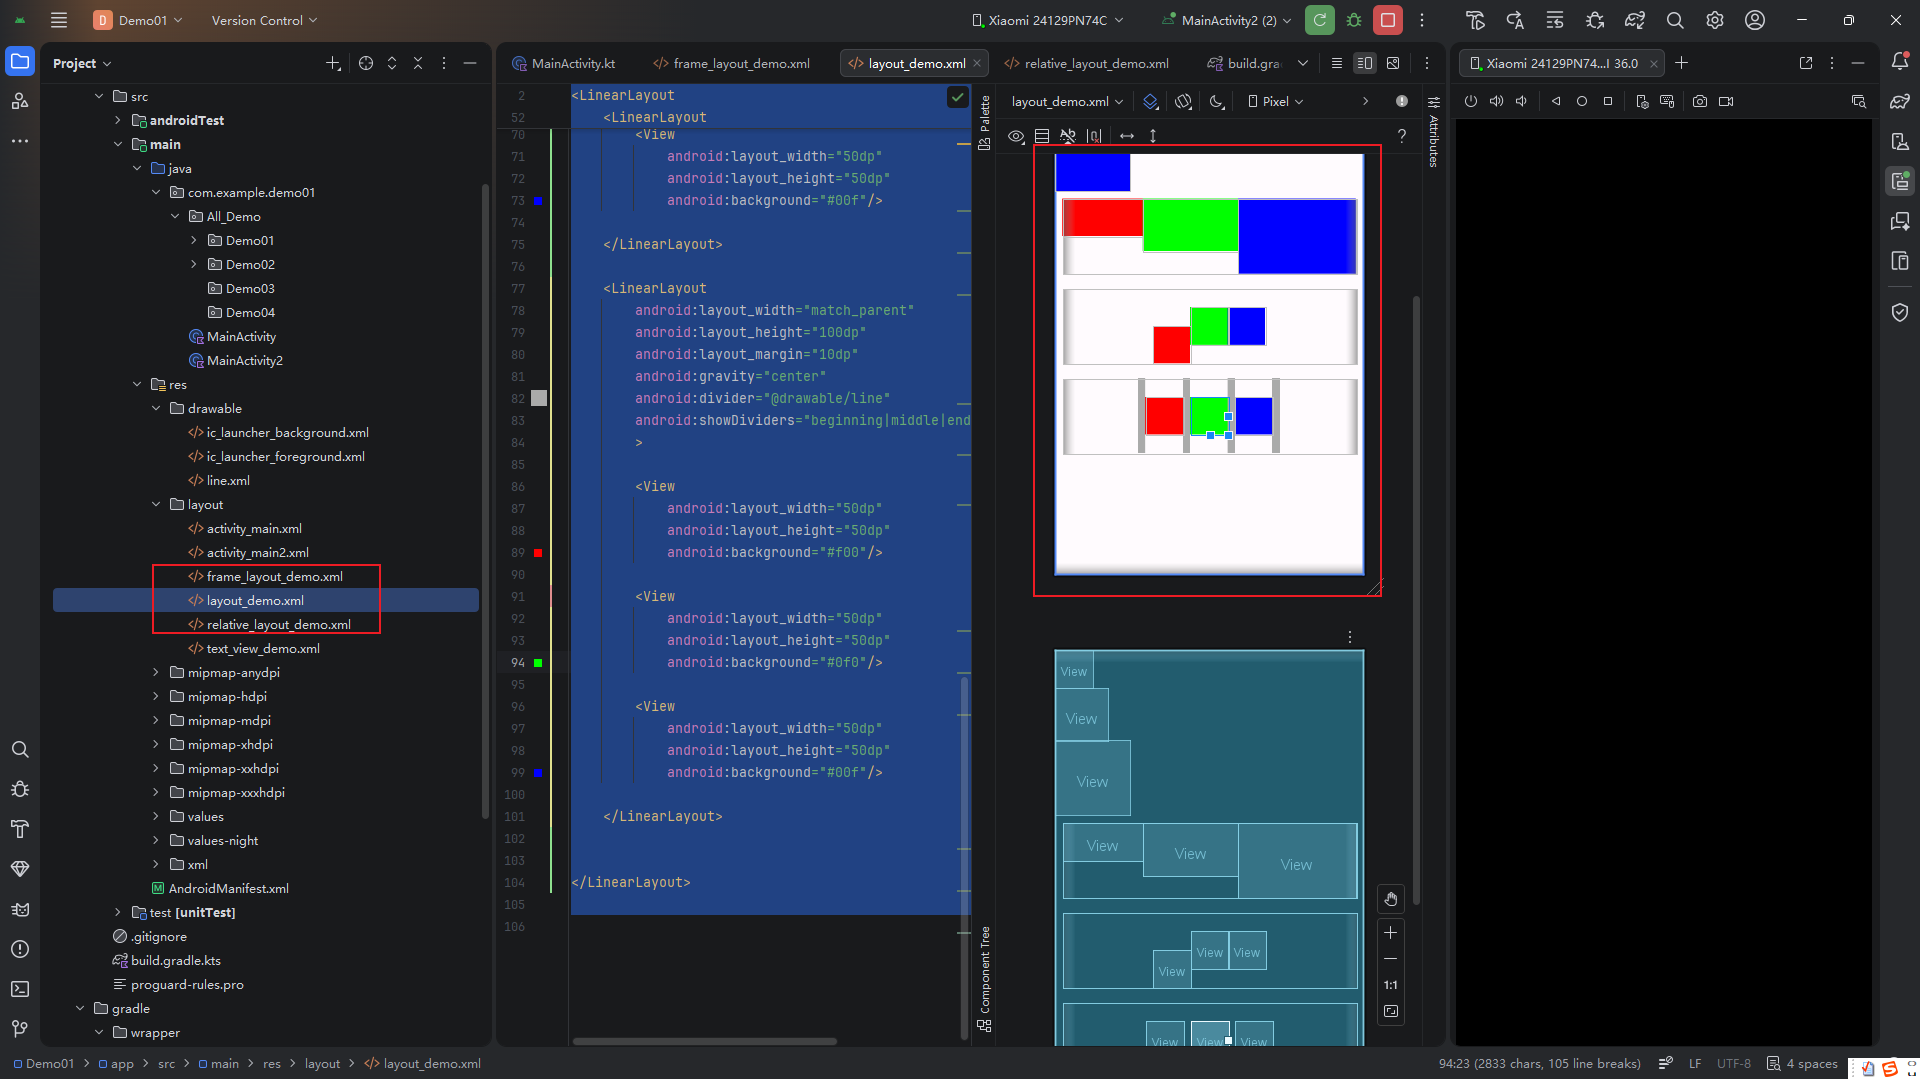
Task: Open MainActivity2 (2) run configuration dropdown
Action: [x=1228, y=20]
